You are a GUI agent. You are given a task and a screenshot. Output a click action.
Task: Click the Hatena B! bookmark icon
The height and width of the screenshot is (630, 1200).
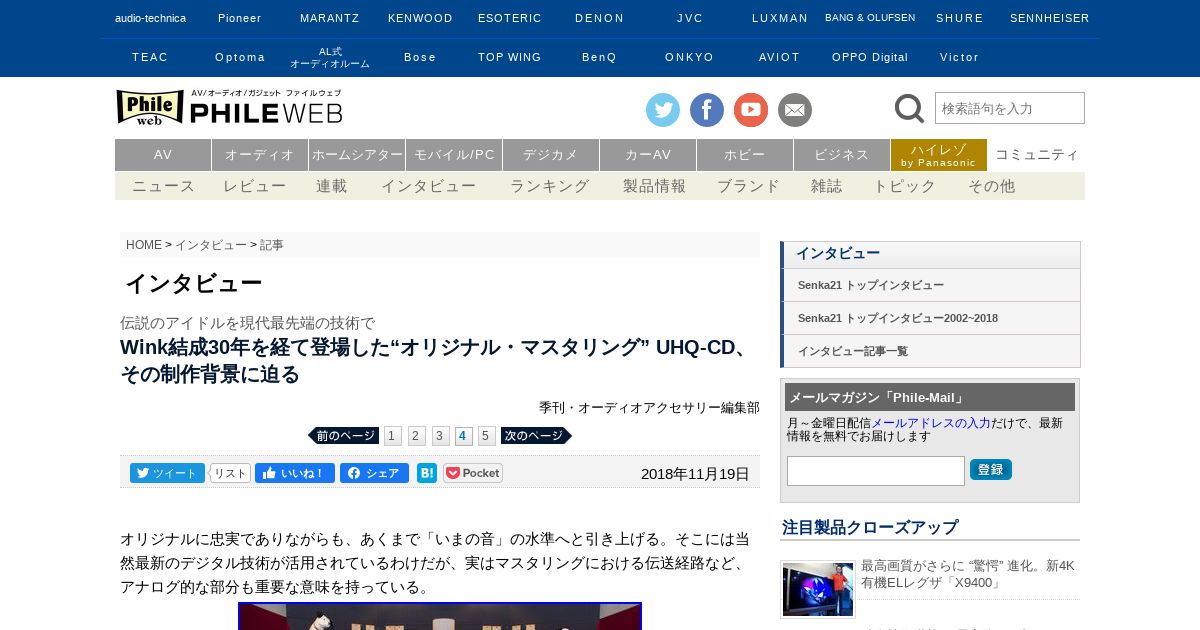click(x=427, y=473)
